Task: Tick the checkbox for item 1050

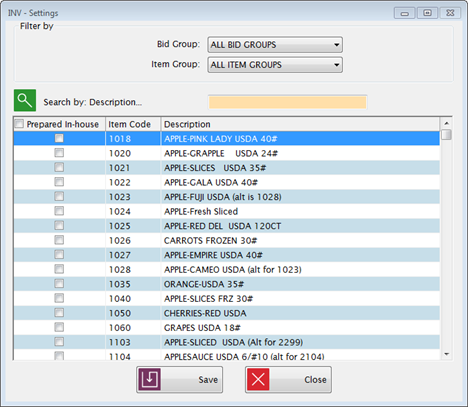Action: click(59, 313)
